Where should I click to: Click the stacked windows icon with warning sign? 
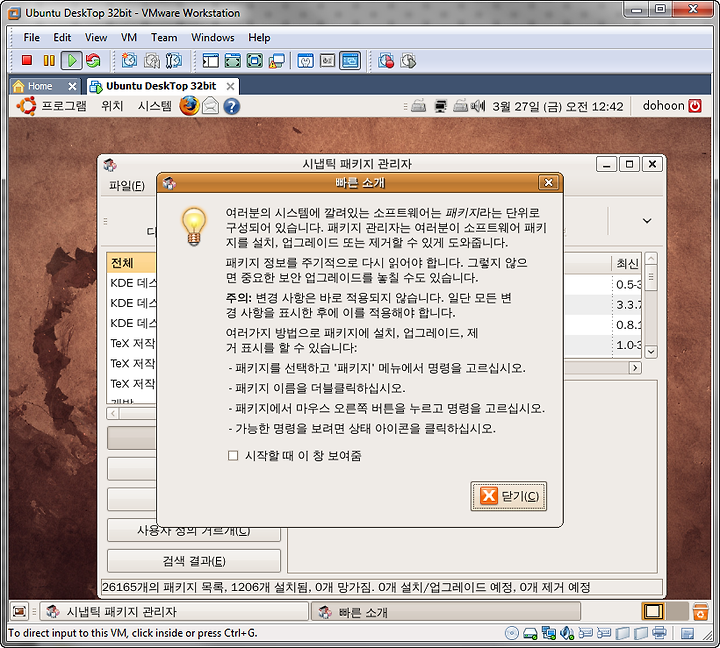tap(277, 60)
